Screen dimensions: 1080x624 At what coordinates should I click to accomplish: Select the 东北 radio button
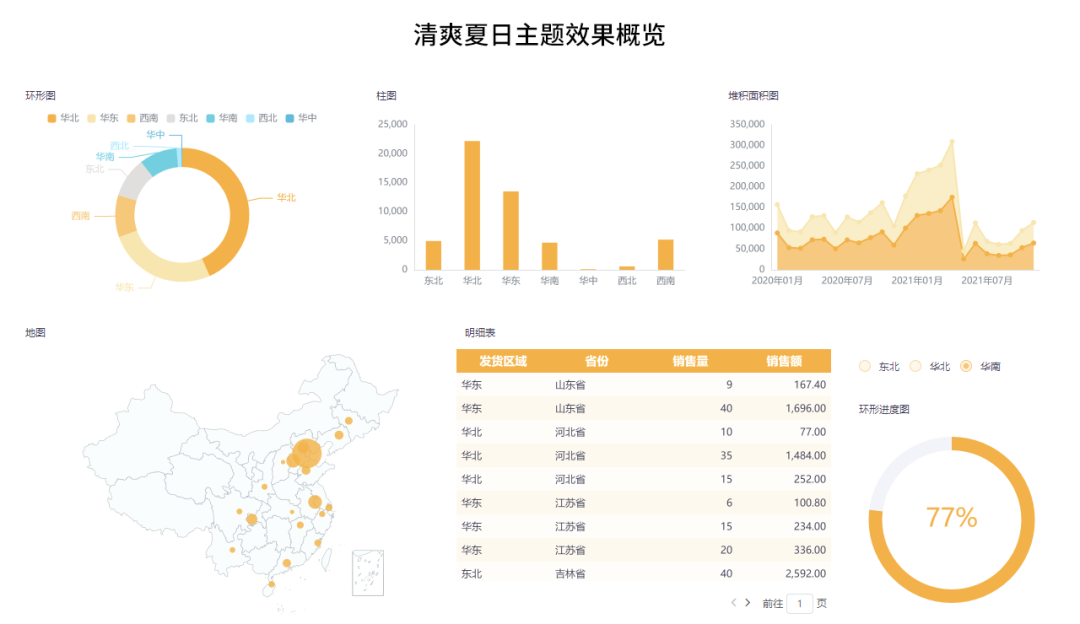865,366
